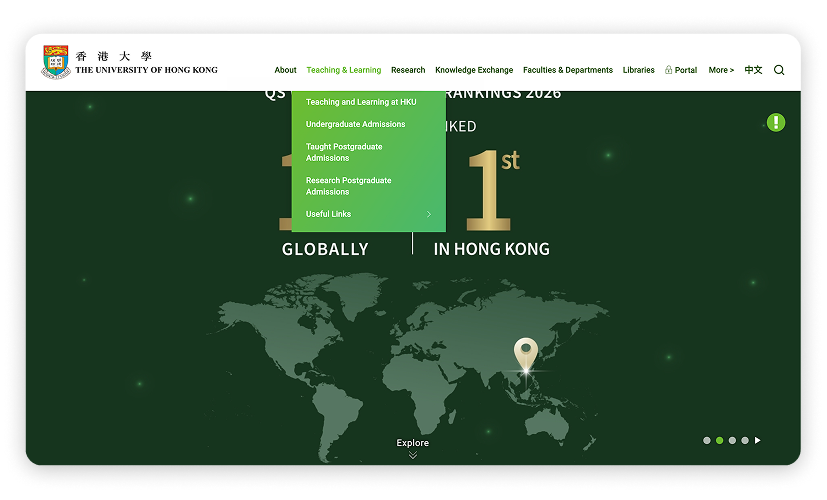
Task: Click the search magnifier icon
Action: coord(779,70)
